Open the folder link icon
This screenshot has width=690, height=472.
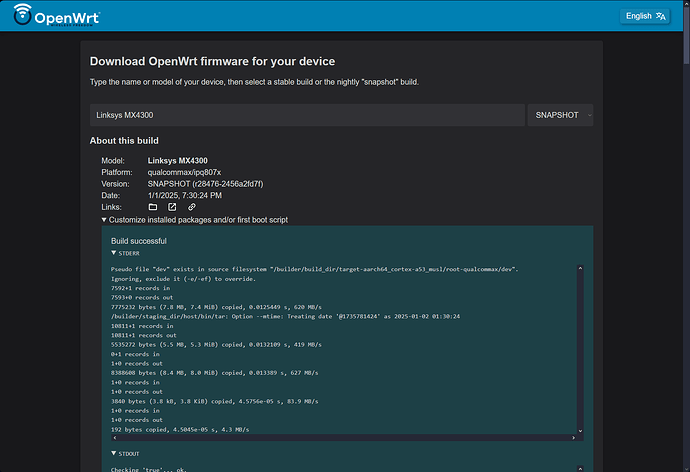pos(153,207)
